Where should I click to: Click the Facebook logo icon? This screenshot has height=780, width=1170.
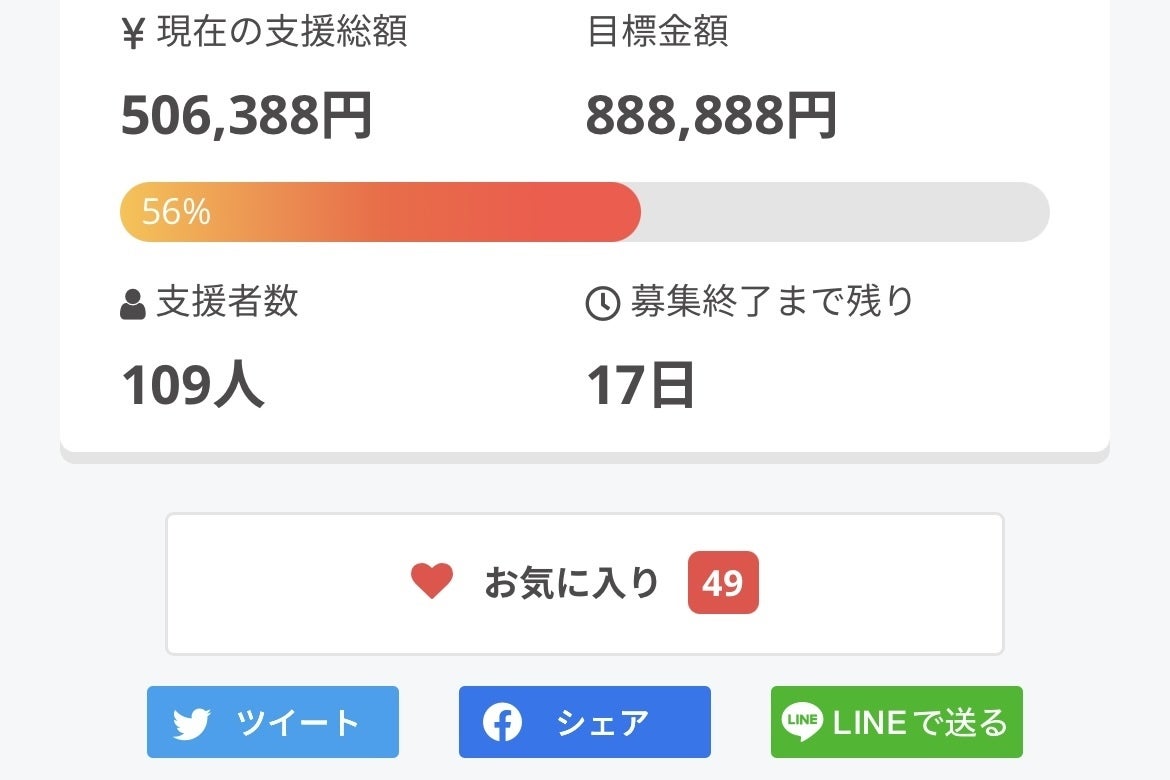tap(502, 722)
